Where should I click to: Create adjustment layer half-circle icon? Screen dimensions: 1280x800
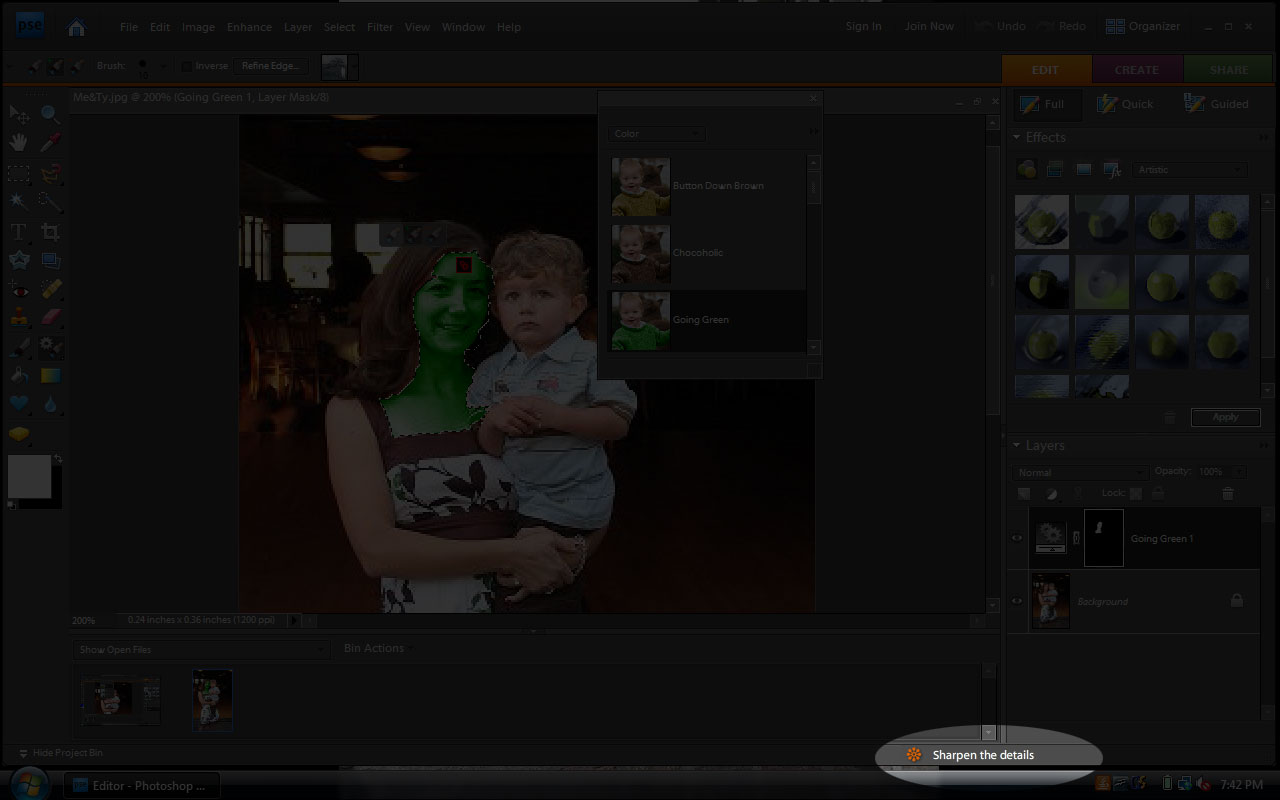1051,494
